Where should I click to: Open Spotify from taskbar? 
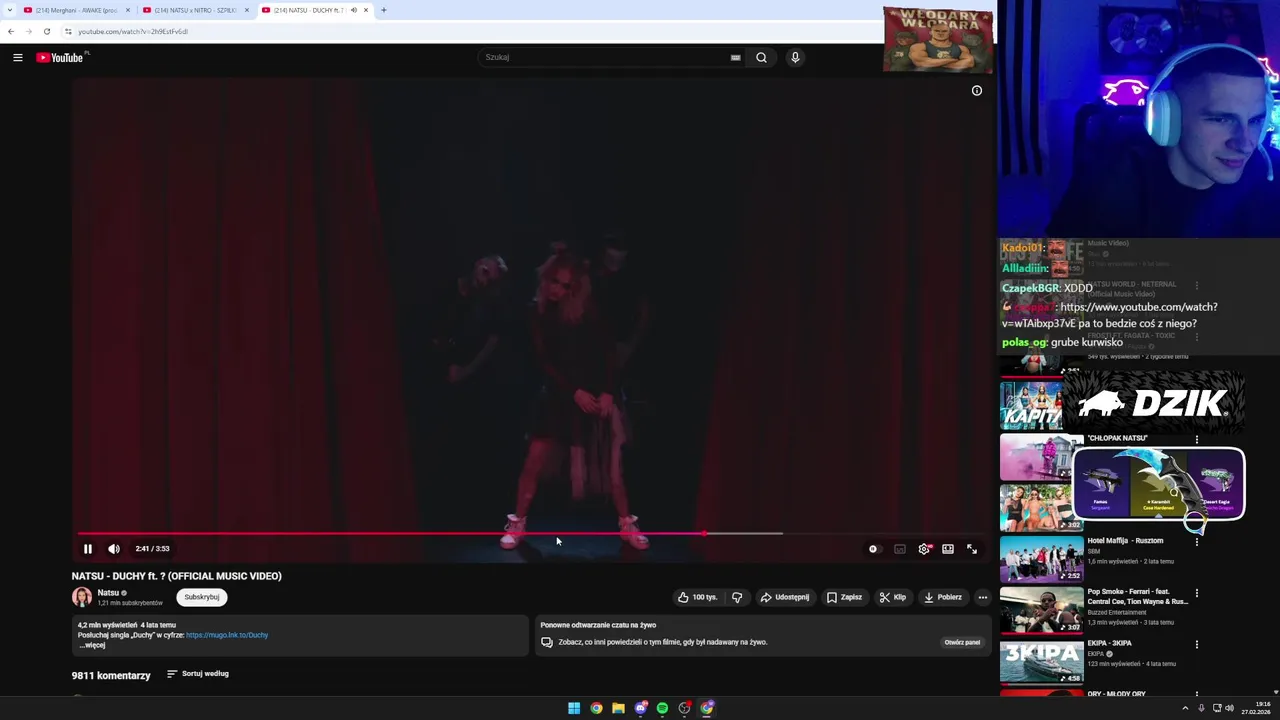pyautogui.click(x=662, y=708)
